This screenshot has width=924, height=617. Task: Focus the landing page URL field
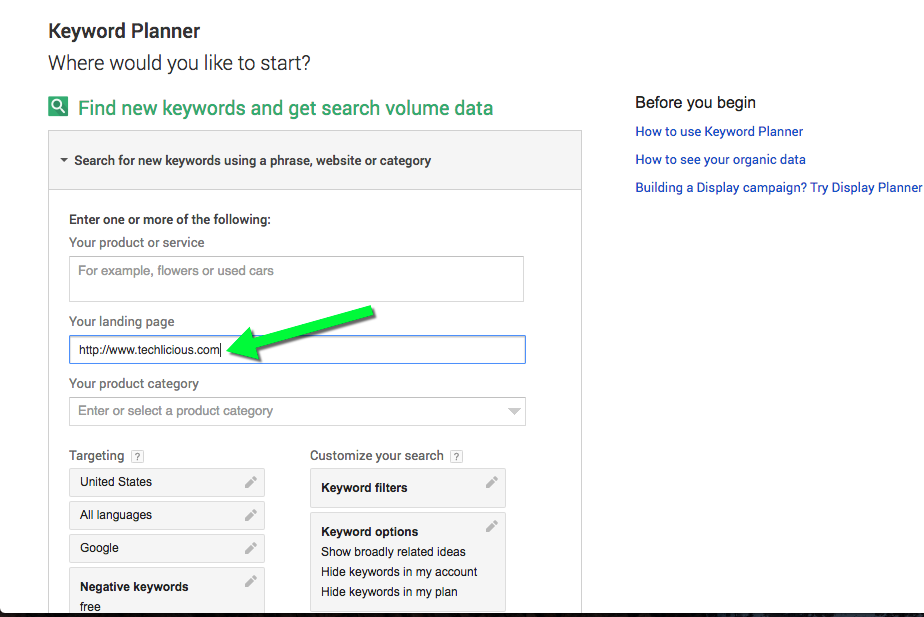pos(297,349)
